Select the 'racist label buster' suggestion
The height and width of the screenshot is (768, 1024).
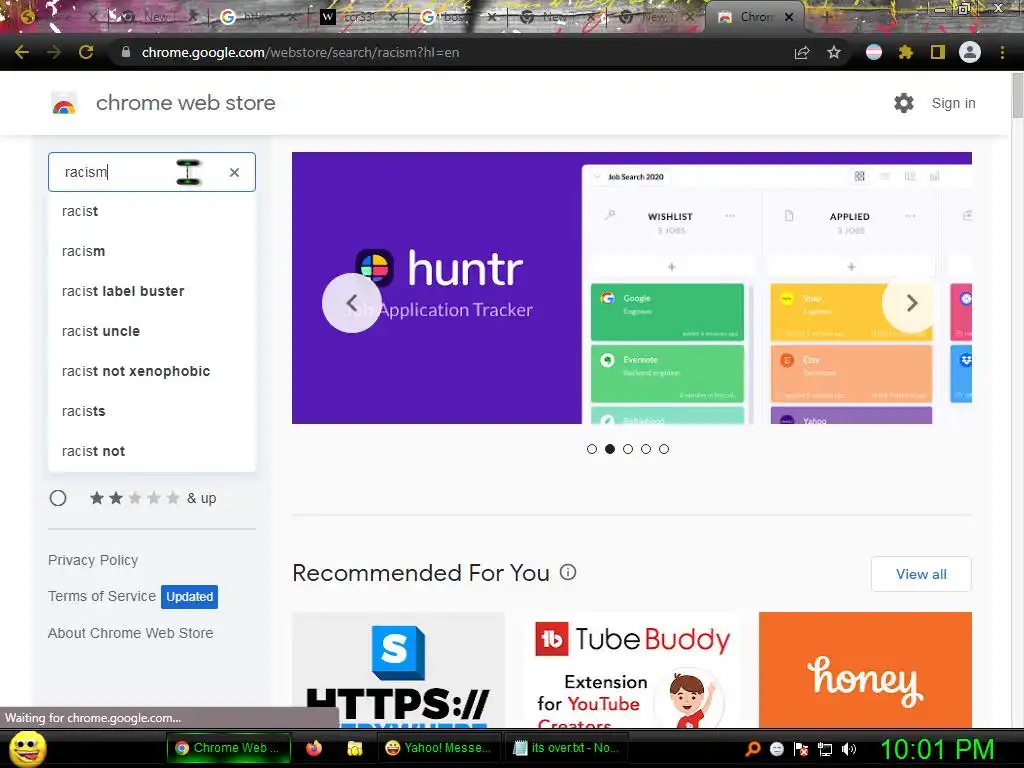(x=152, y=291)
